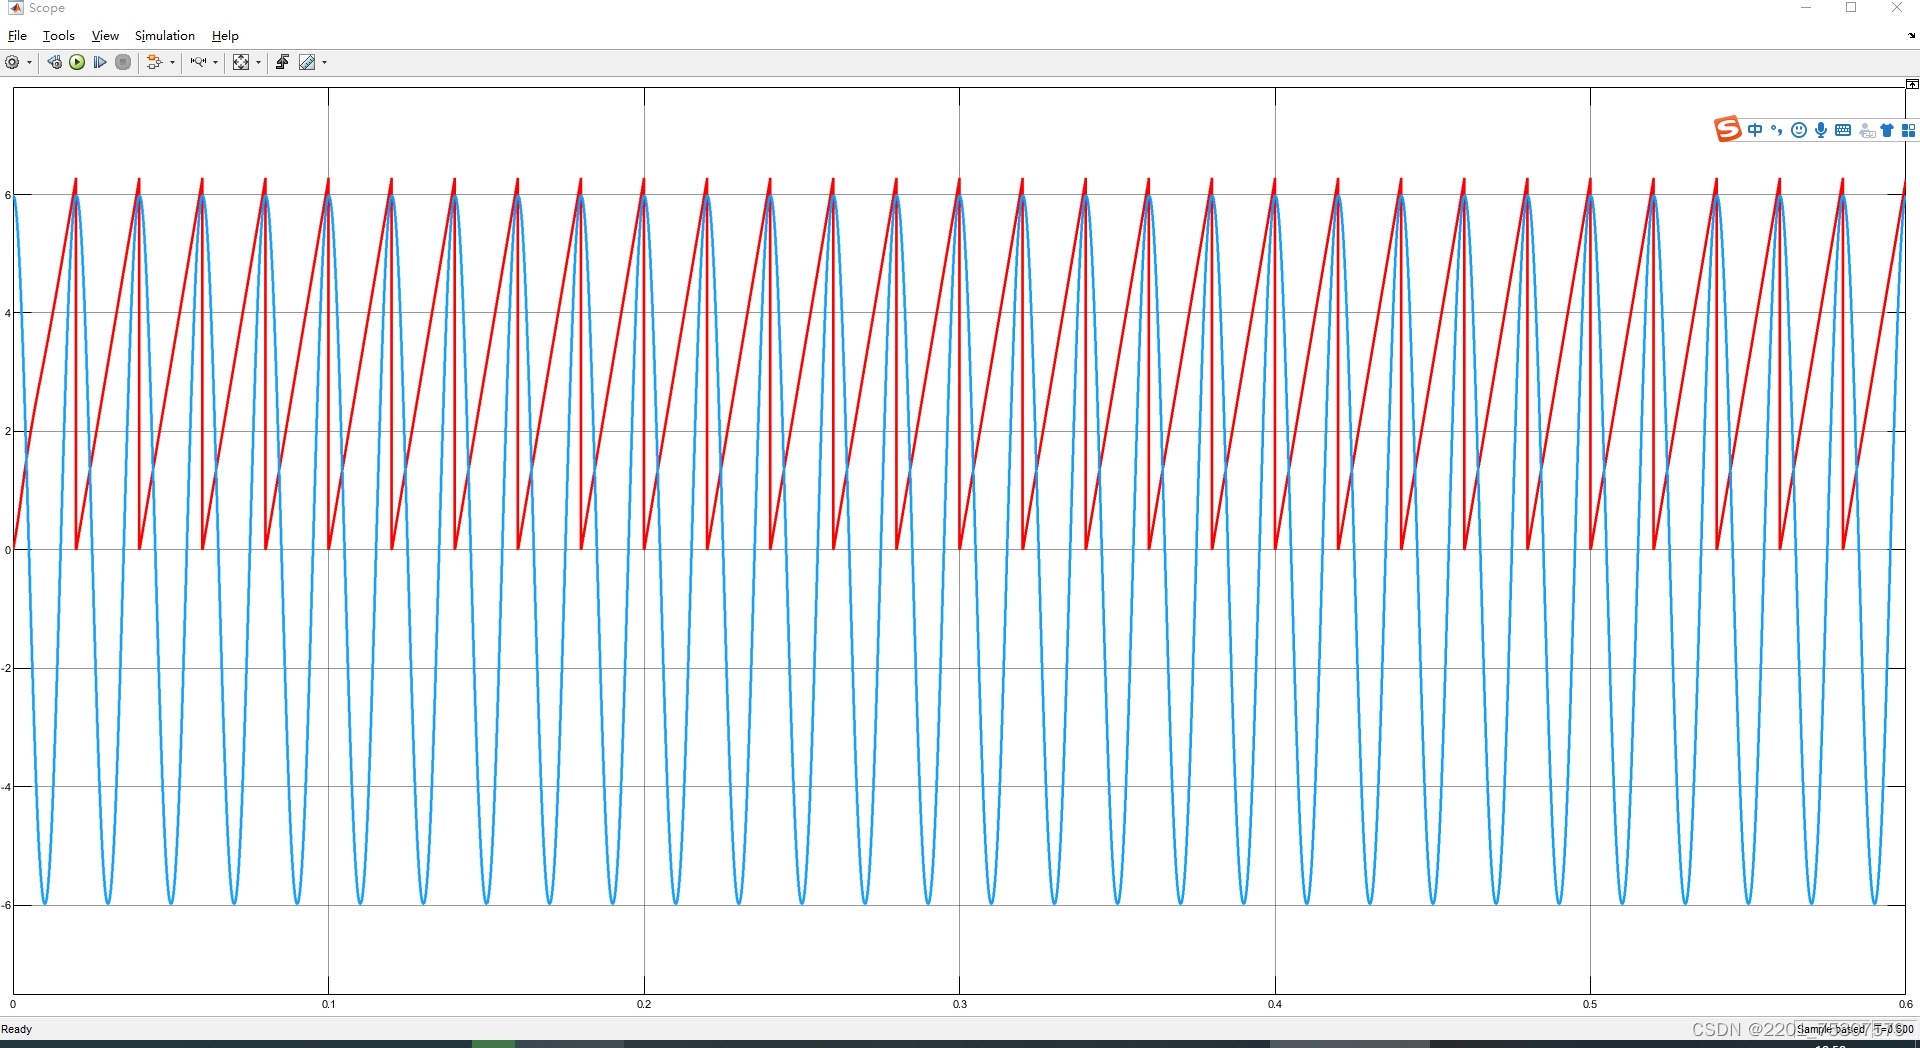
Task: Open the Sogou toolbox grid icon
Action: [x=1908, y=130]
